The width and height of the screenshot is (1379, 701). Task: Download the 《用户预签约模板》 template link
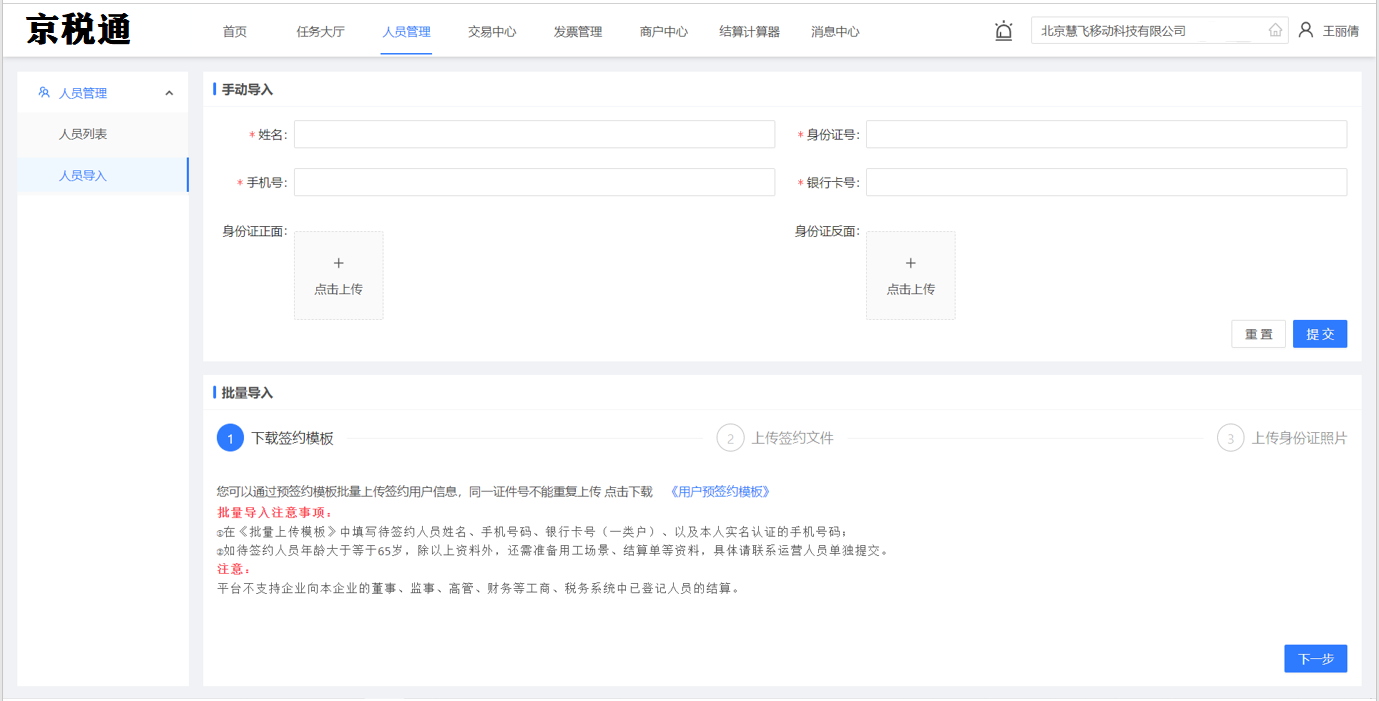(719, 492)
